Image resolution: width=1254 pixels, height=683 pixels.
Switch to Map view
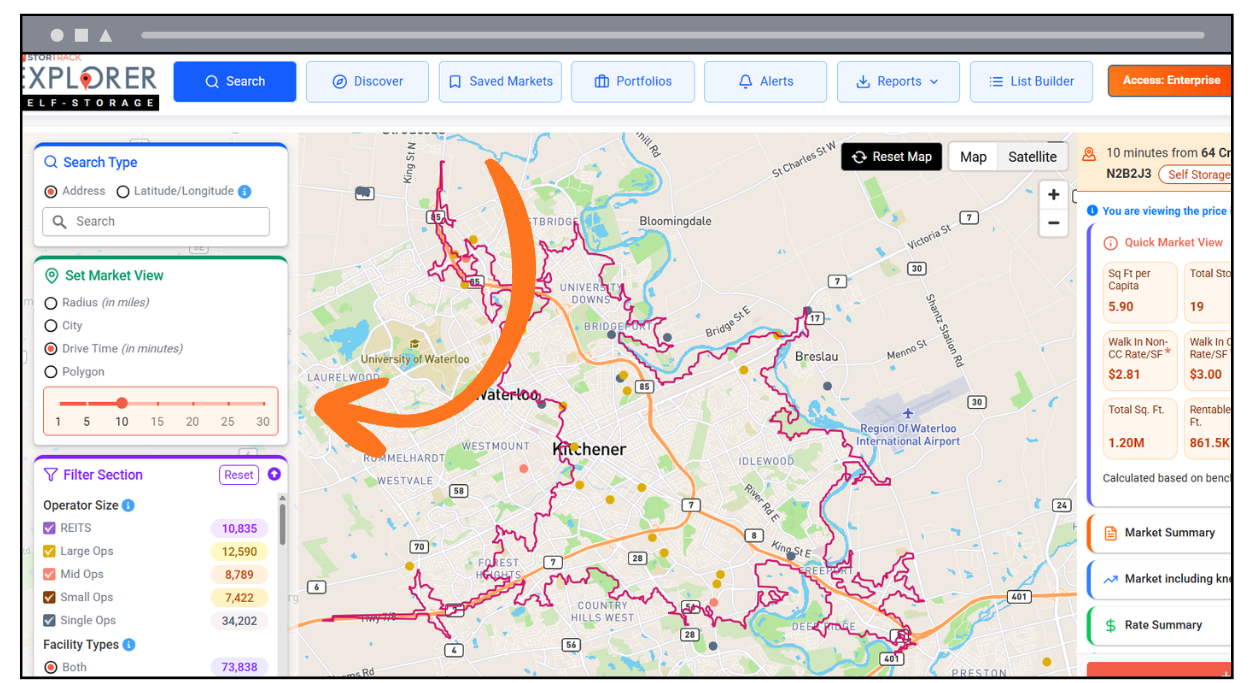(973, 157)
